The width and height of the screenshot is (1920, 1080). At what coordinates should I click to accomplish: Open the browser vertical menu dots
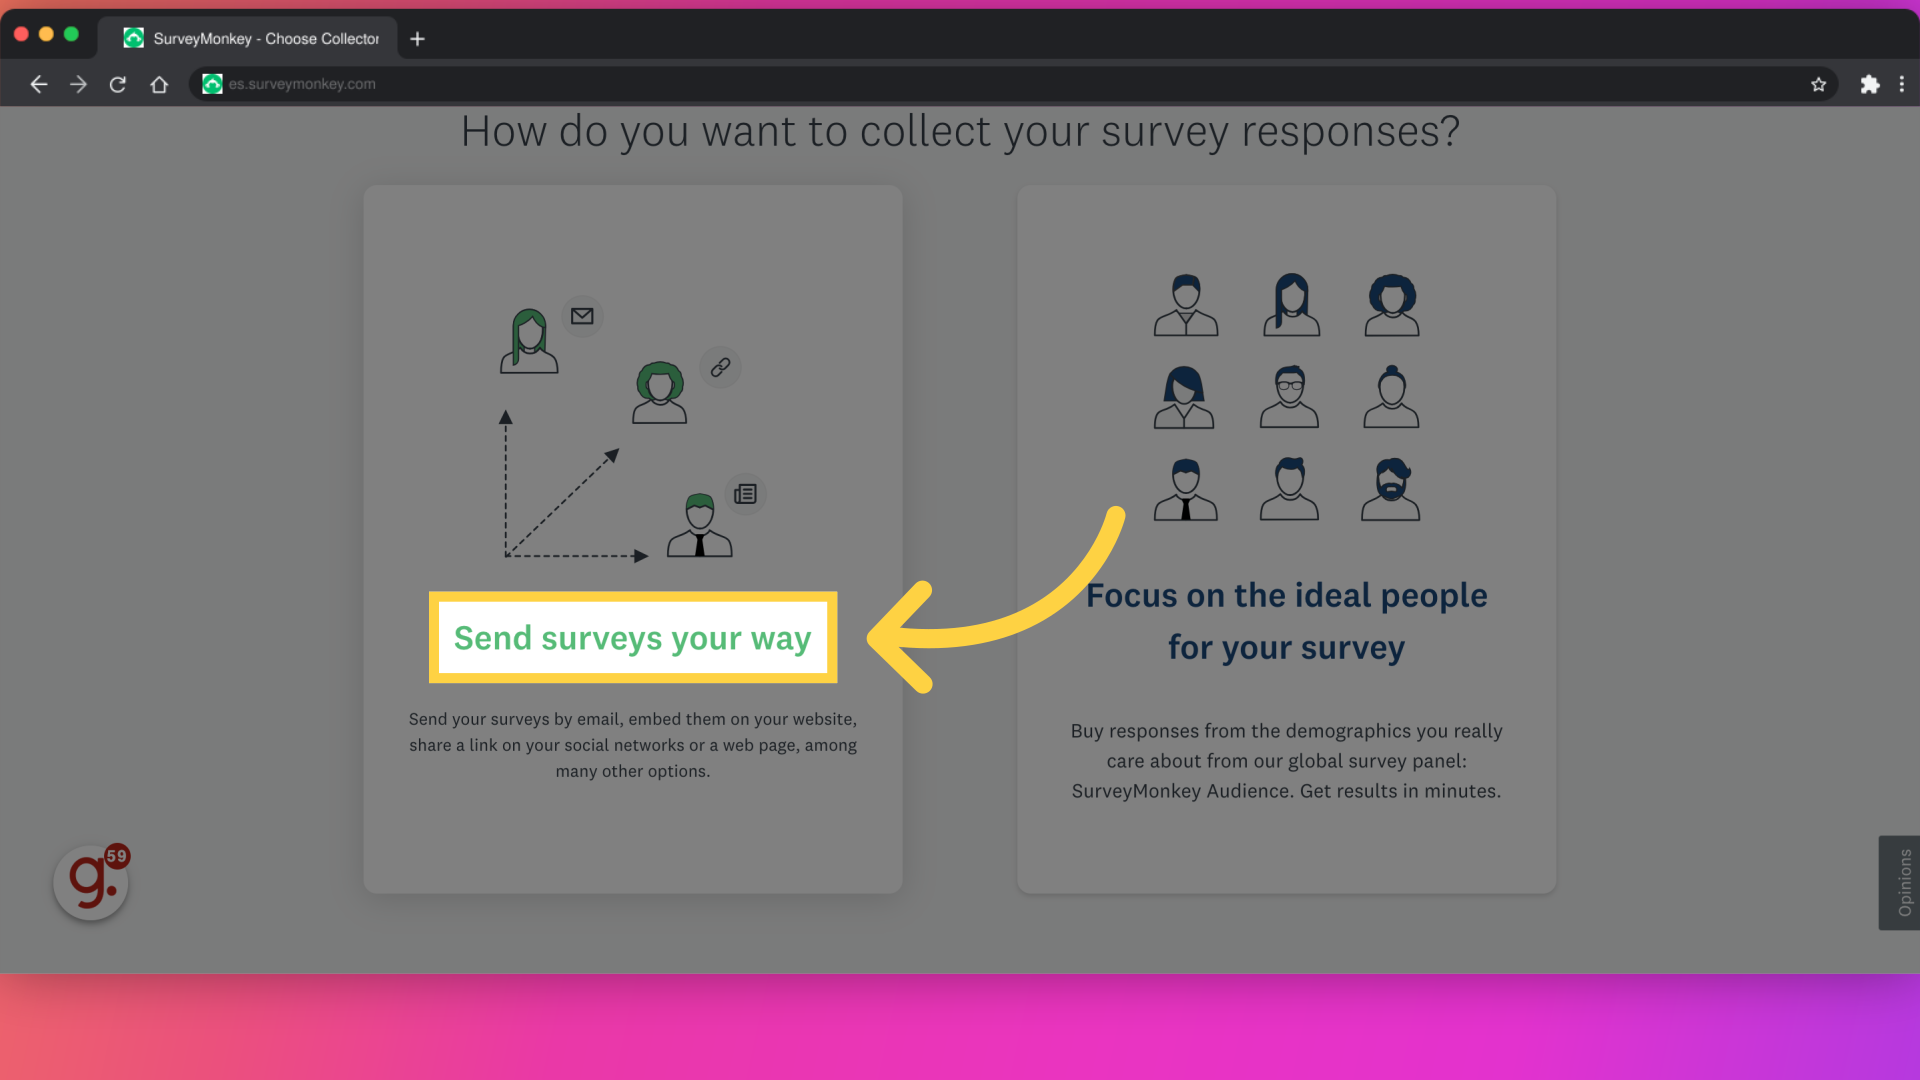(x=1902, y=83)
